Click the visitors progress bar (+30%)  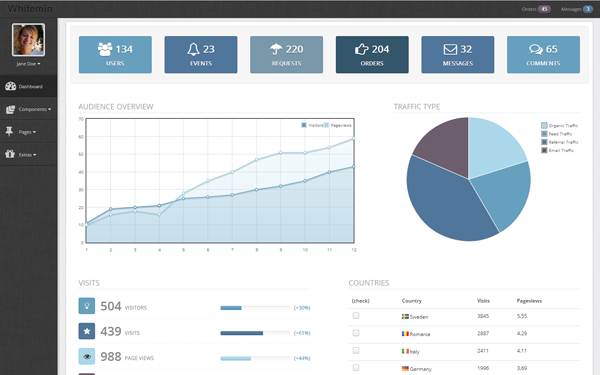(255, 308)
